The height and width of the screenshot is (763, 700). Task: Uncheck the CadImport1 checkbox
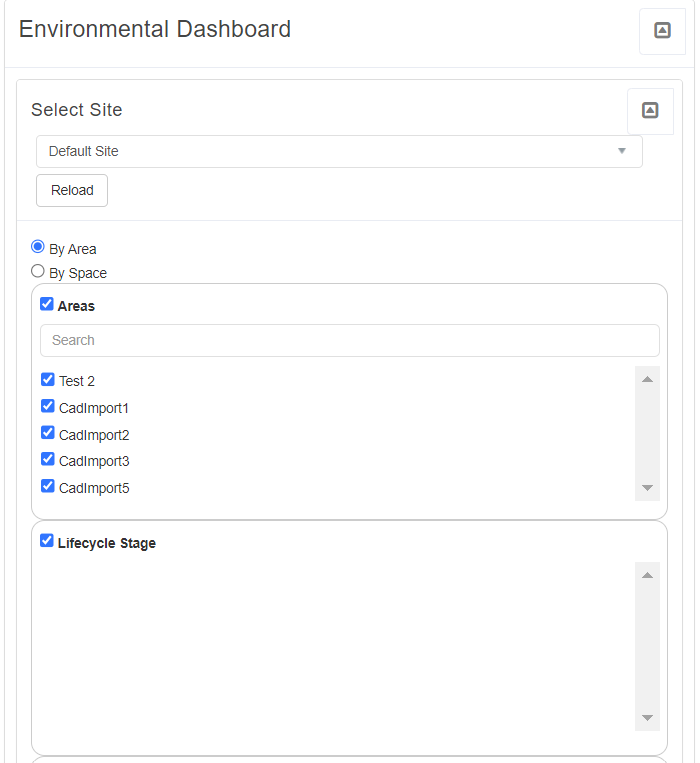point(48,406)
